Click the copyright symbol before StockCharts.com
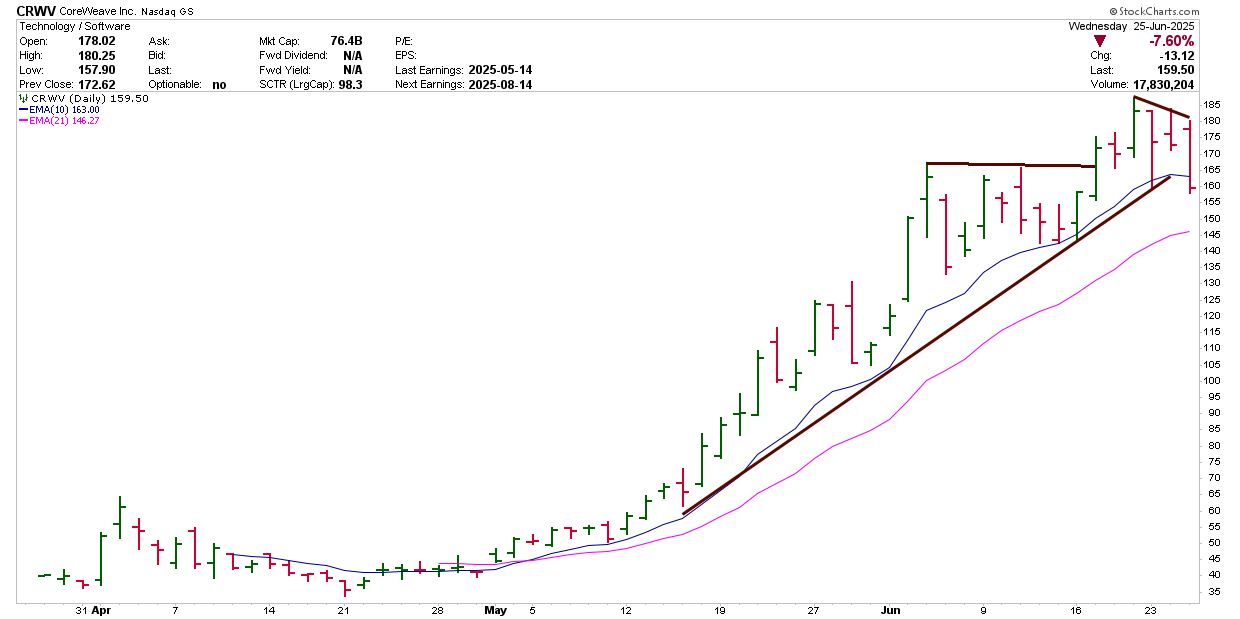The height and width of the screenshot is (619, 1240). click(1115, 11)
